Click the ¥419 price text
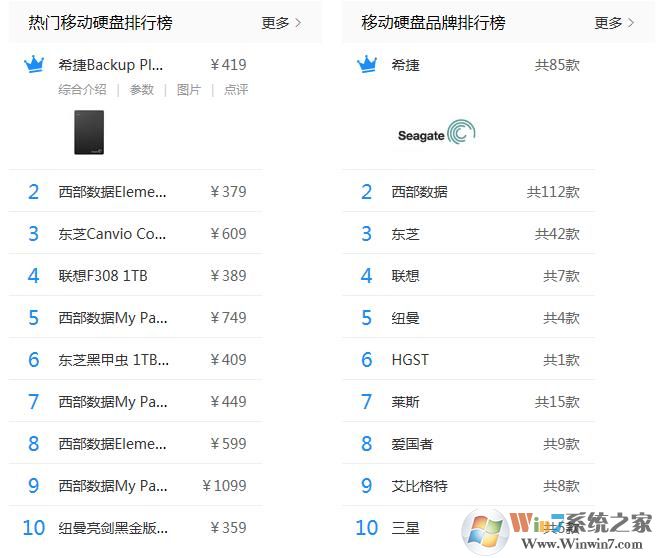This screenshot has height=558, width=659. pyautogui.click(x=228, y=65)
